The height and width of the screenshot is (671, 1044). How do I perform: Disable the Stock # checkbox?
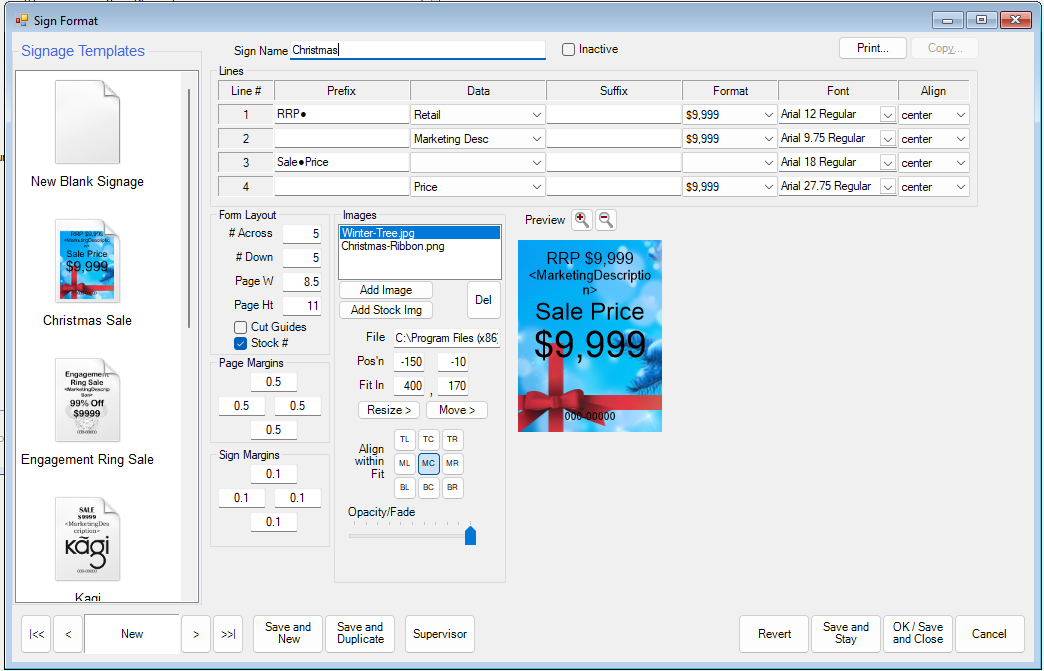coord(240,343)
